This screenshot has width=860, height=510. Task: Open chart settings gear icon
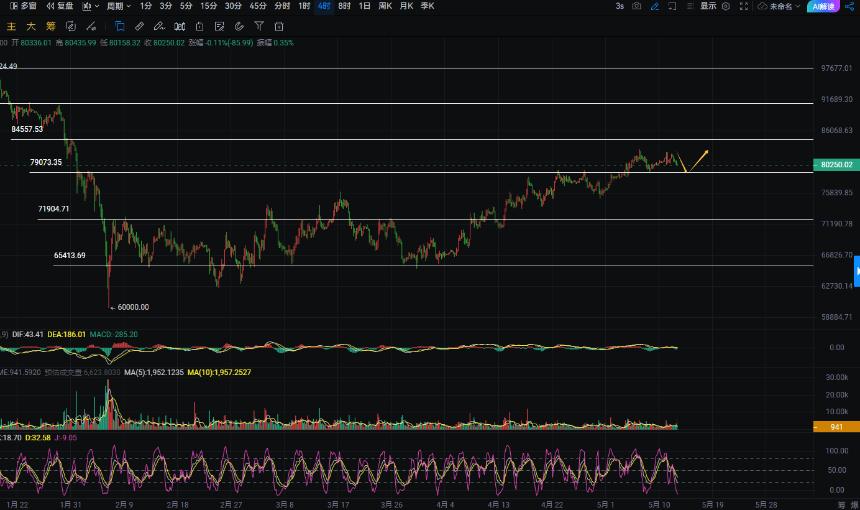[726, 6]
